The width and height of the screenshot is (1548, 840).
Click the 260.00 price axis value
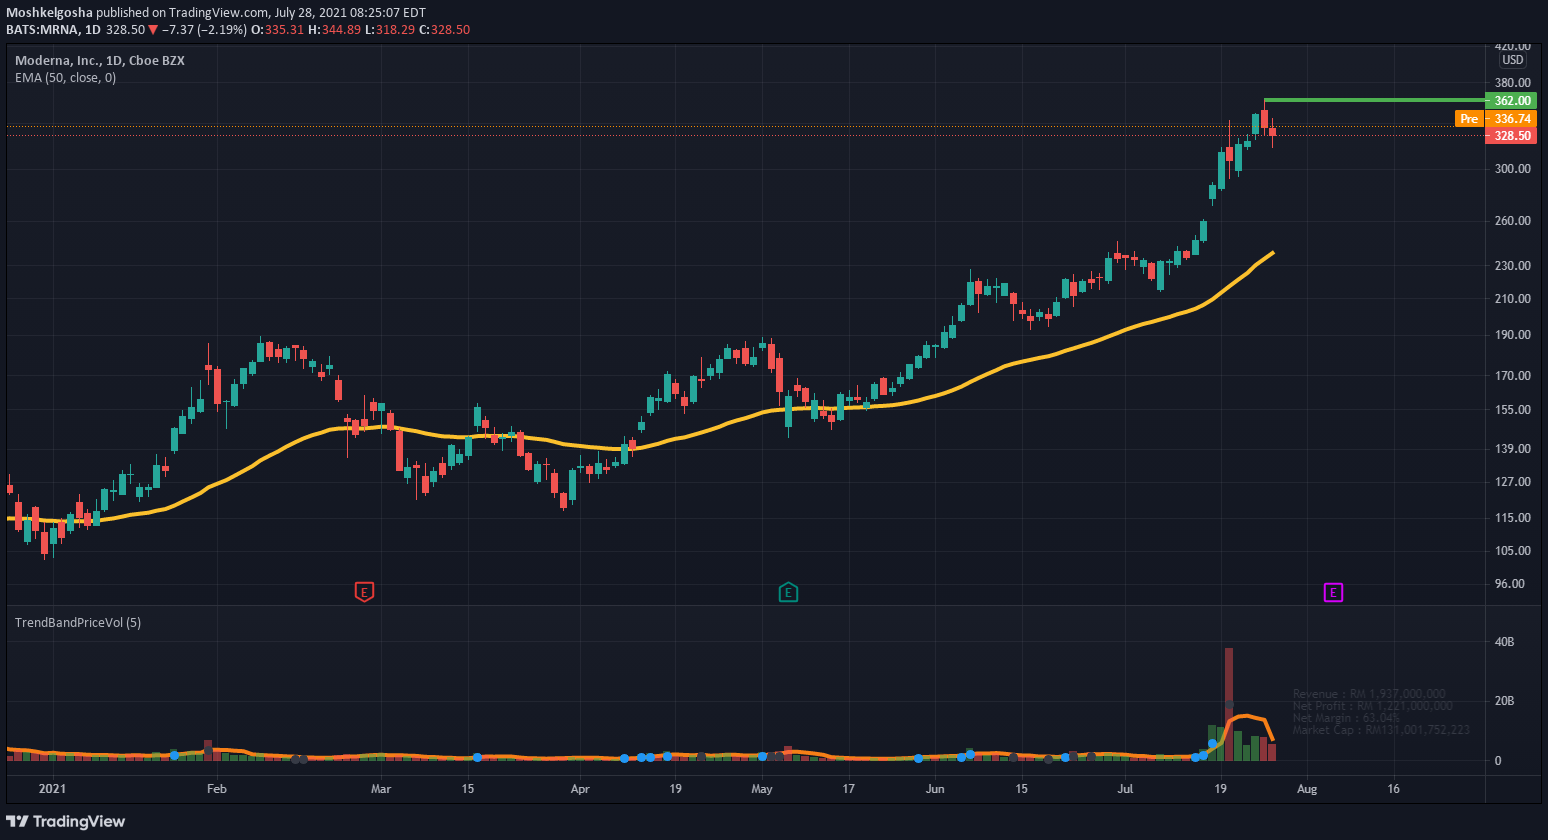pyautogui.click(x=1513, y=221)
